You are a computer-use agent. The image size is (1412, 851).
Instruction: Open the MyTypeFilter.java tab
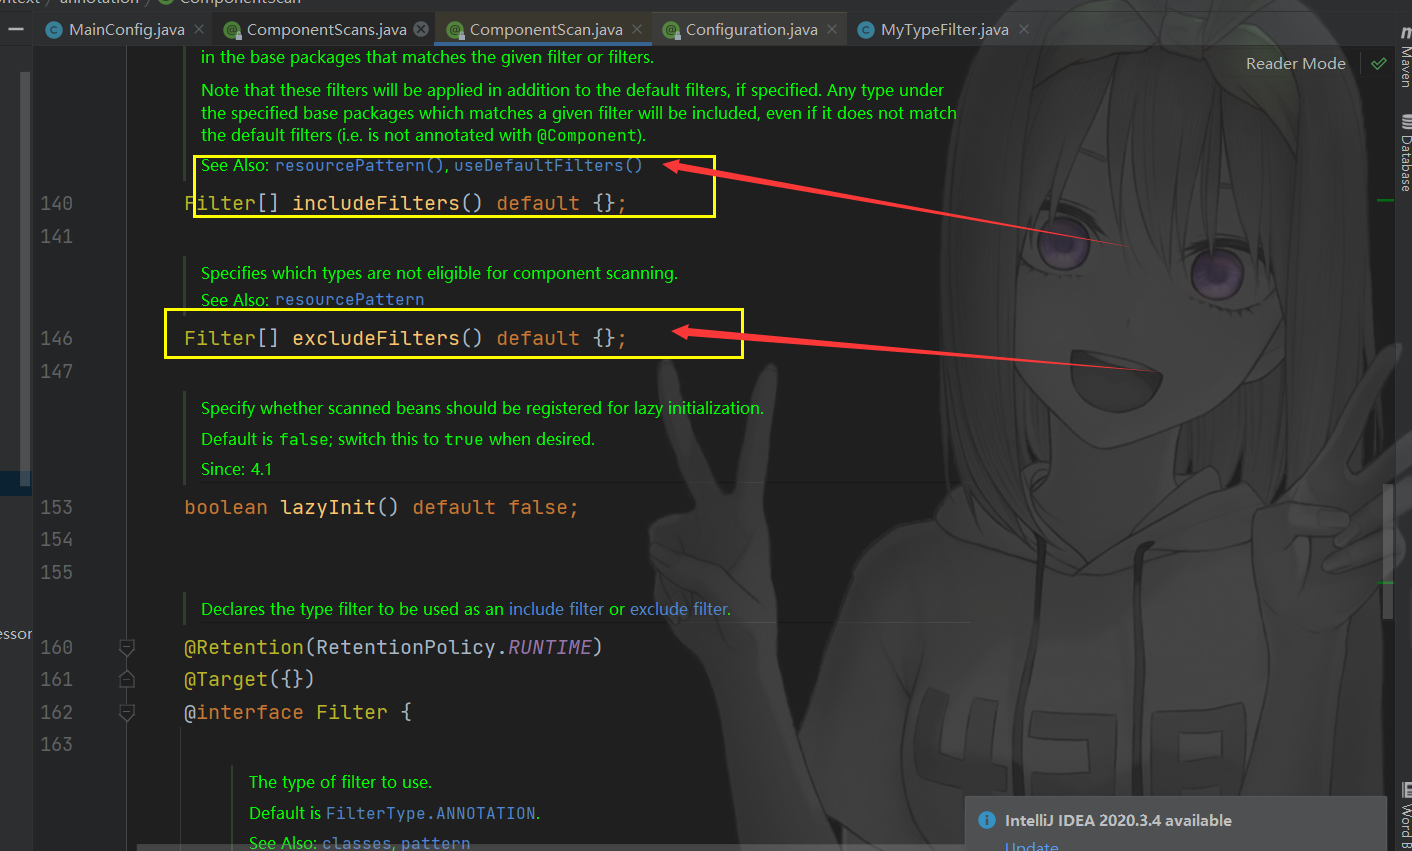944,30
